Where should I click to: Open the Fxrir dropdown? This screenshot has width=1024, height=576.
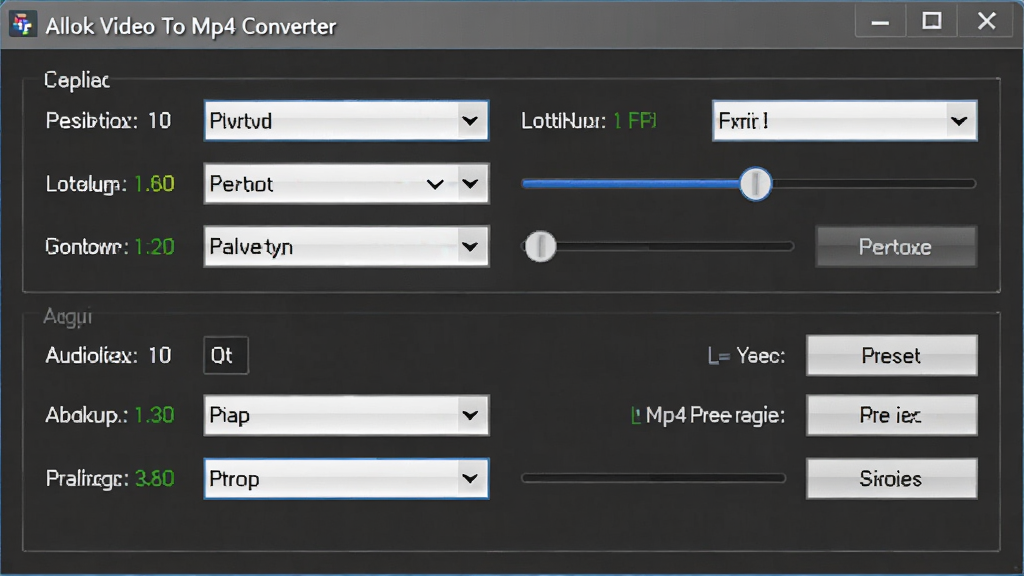pos(844,121)
